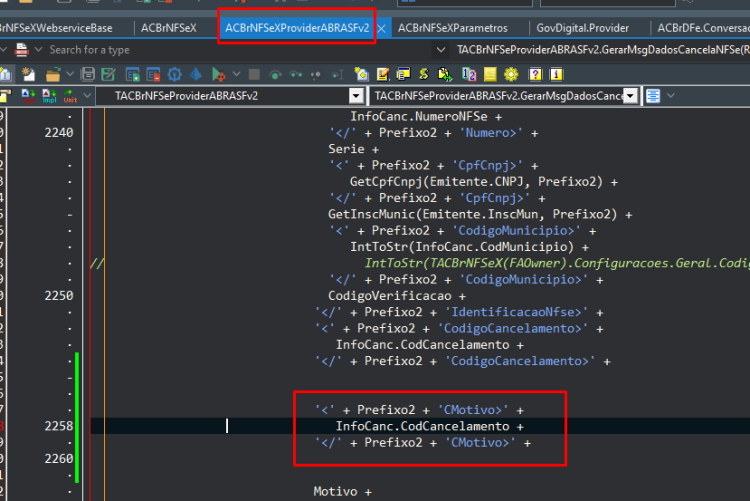Click the yellow info i icon
The width and height of the screenshot is (750, 501).
(x=556, y=74)
